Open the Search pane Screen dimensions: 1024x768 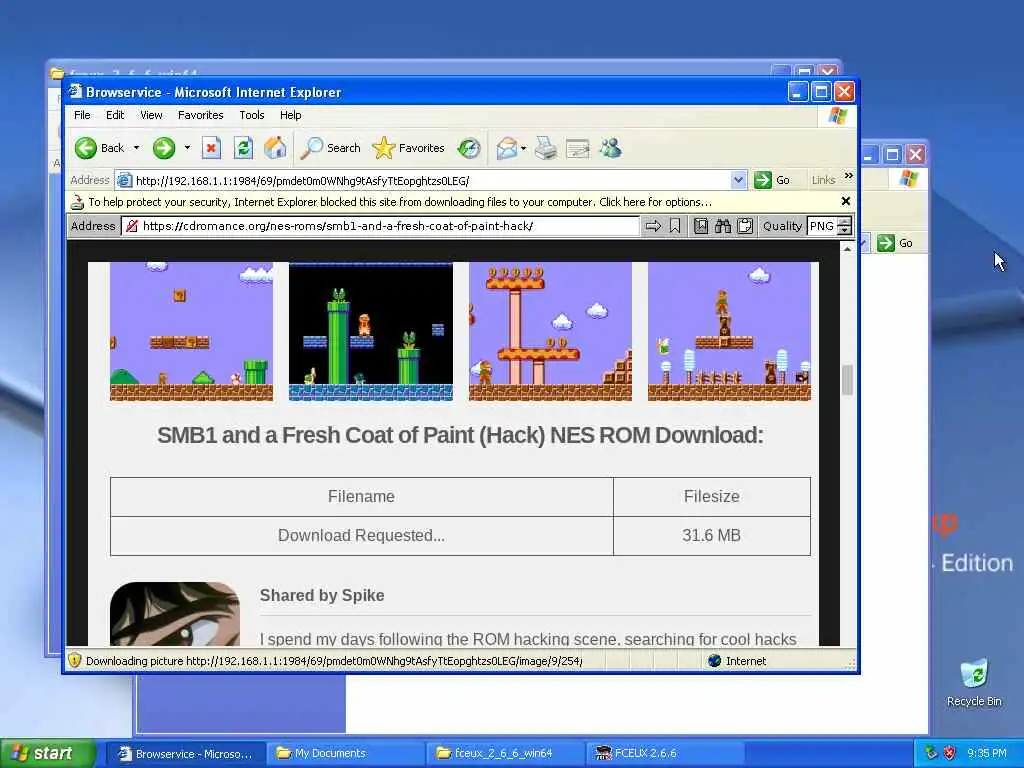[x=330, y=148]
